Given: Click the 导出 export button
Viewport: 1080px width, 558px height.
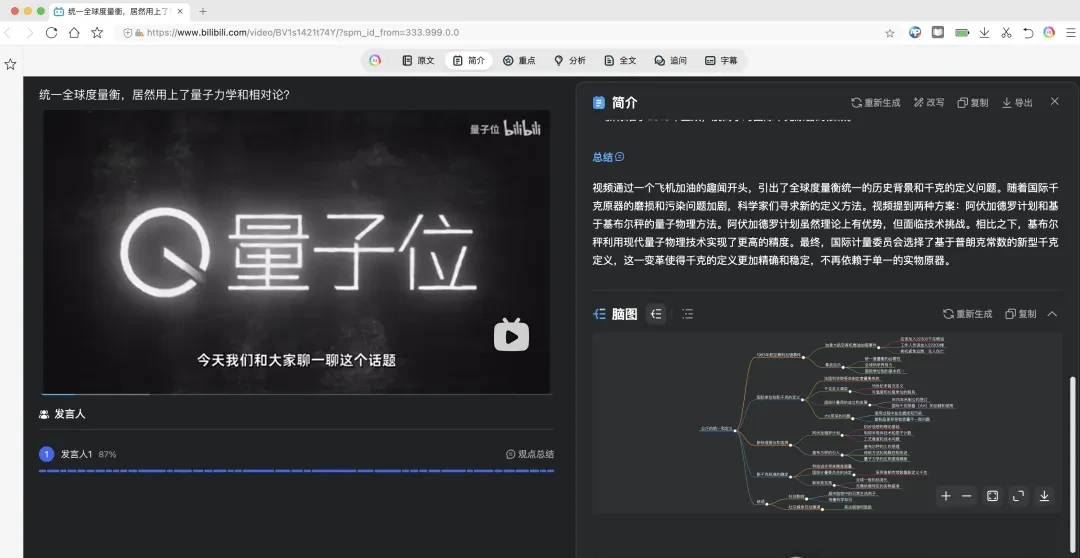Looking at the screenshot, I should coord(1017,103).
